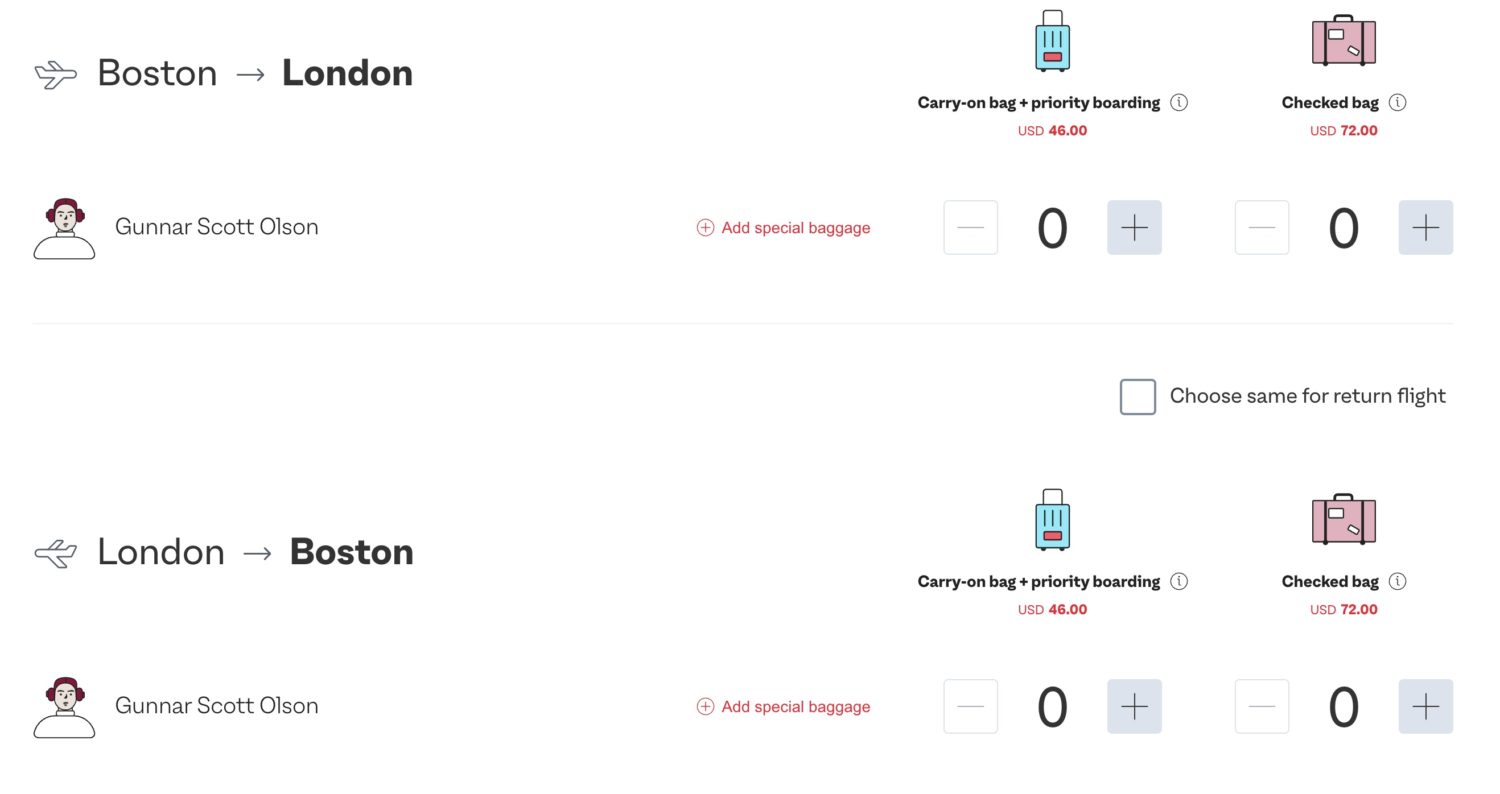
Task: Increase checked bag count for Boston to London
Action: point(1425,228)
